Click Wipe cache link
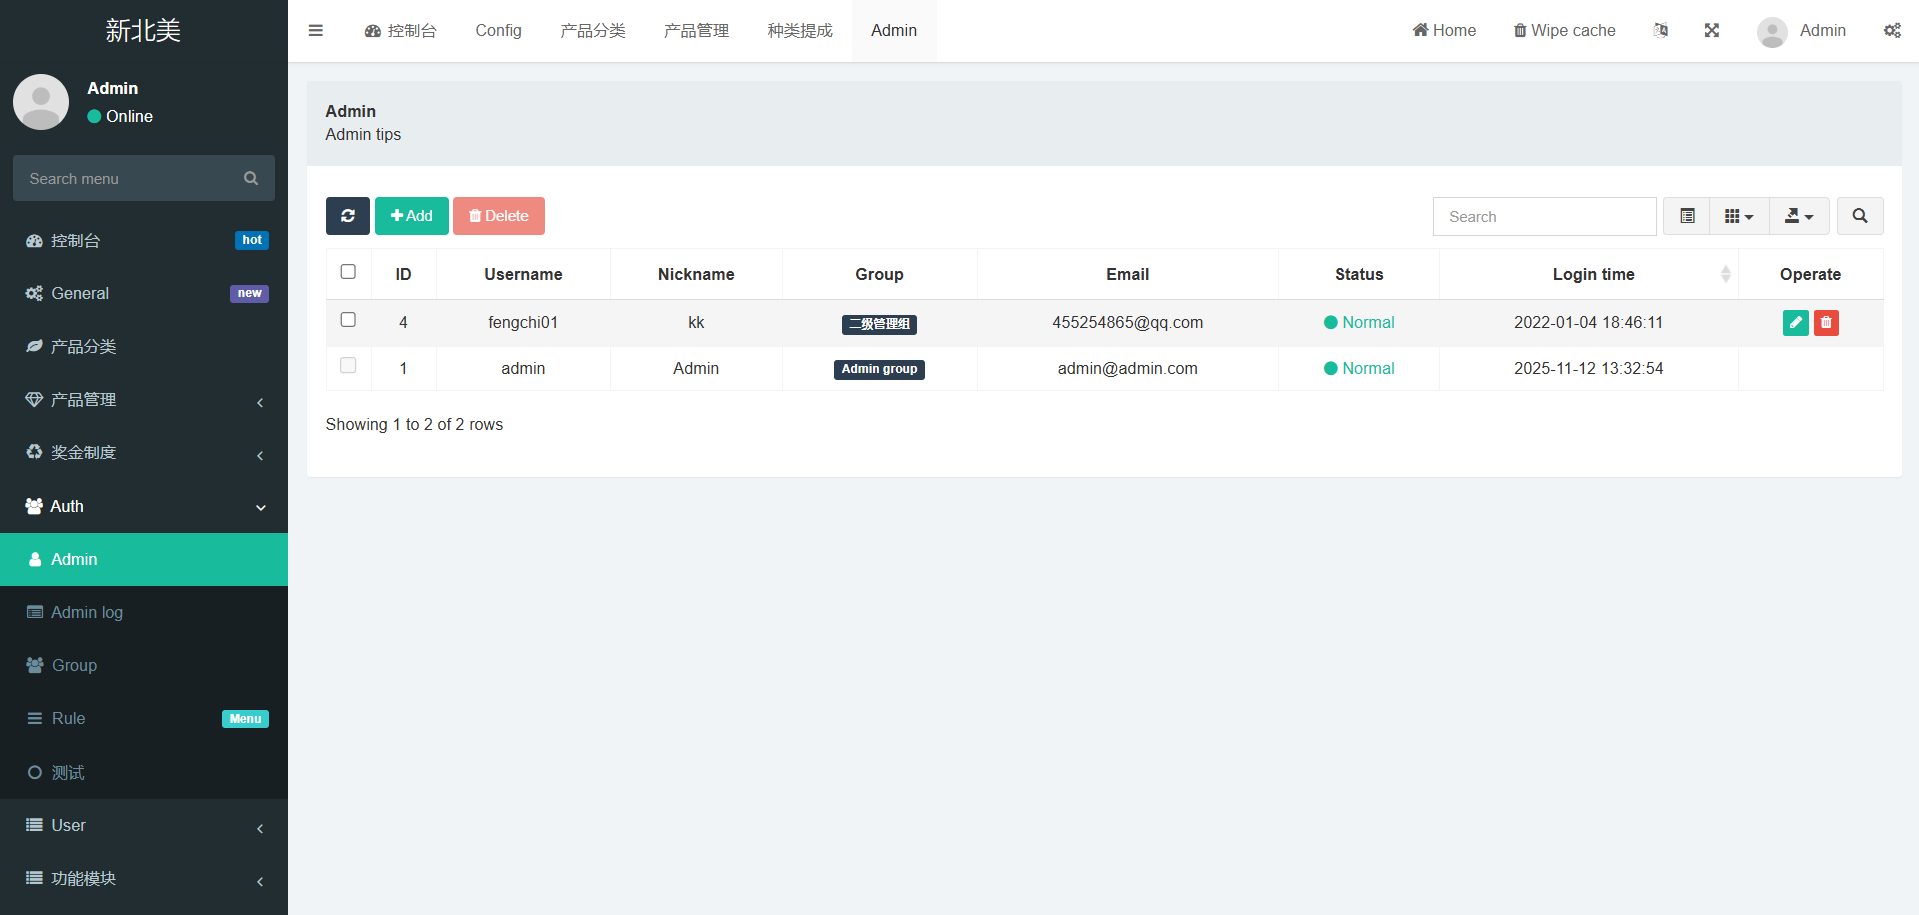The height and width of the screenshot is (915, 1919). coord(1564,31)
